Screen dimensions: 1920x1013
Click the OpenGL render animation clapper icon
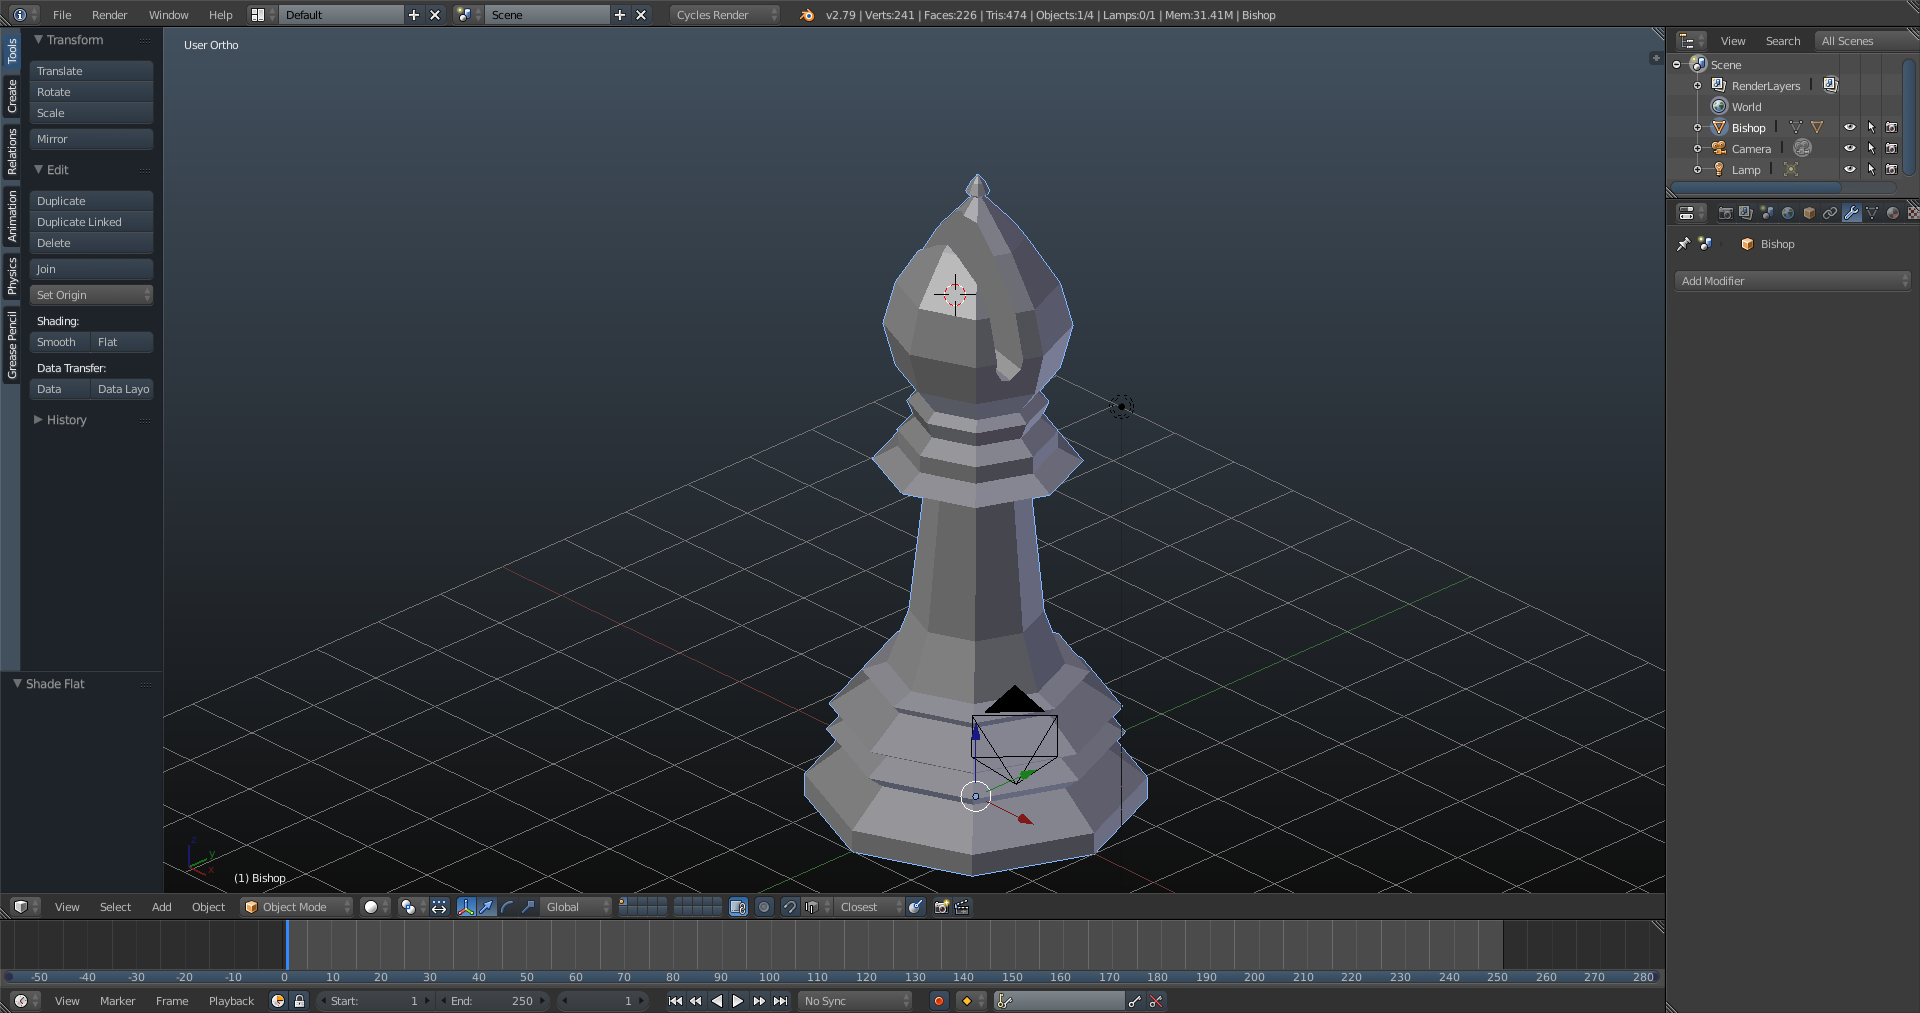click(x=962, y=907)
